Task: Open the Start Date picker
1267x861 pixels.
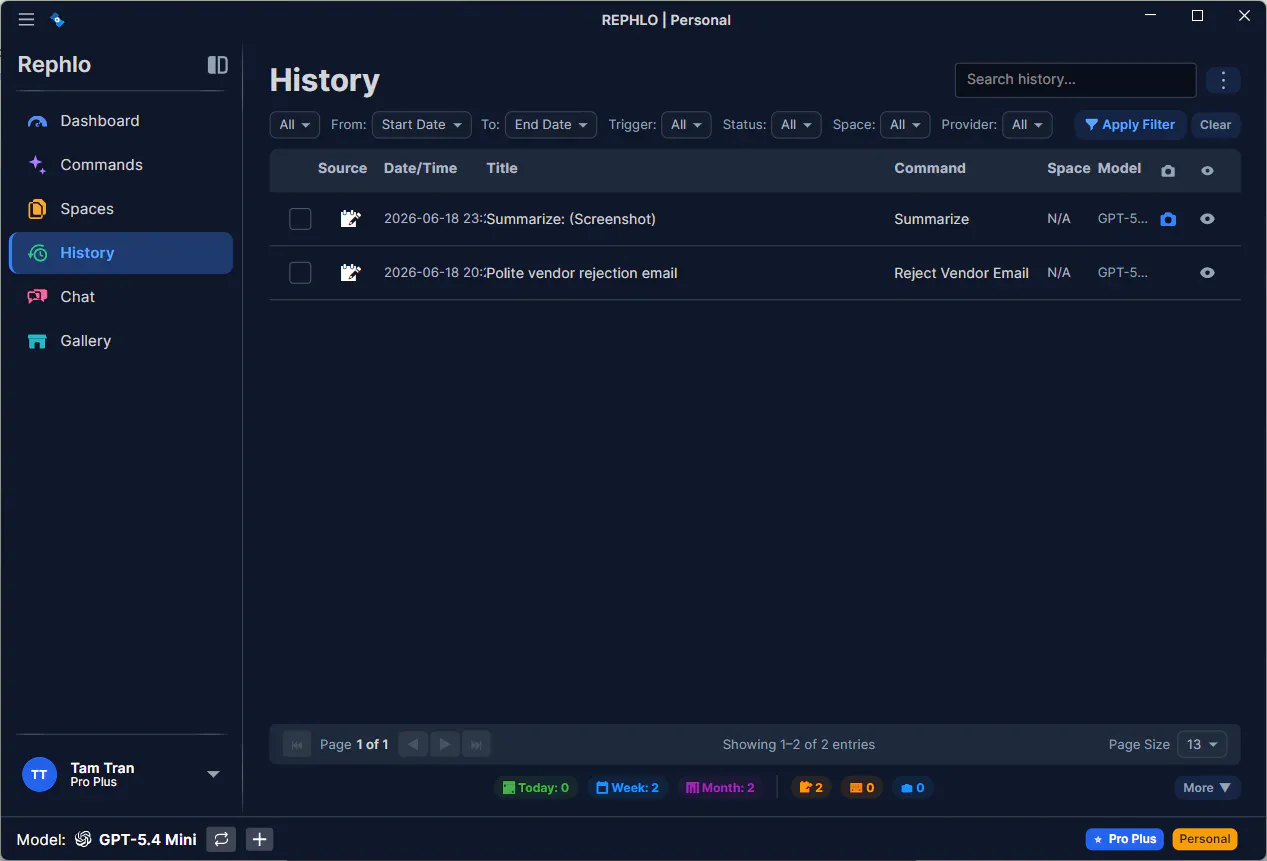Action: point(421,125)
